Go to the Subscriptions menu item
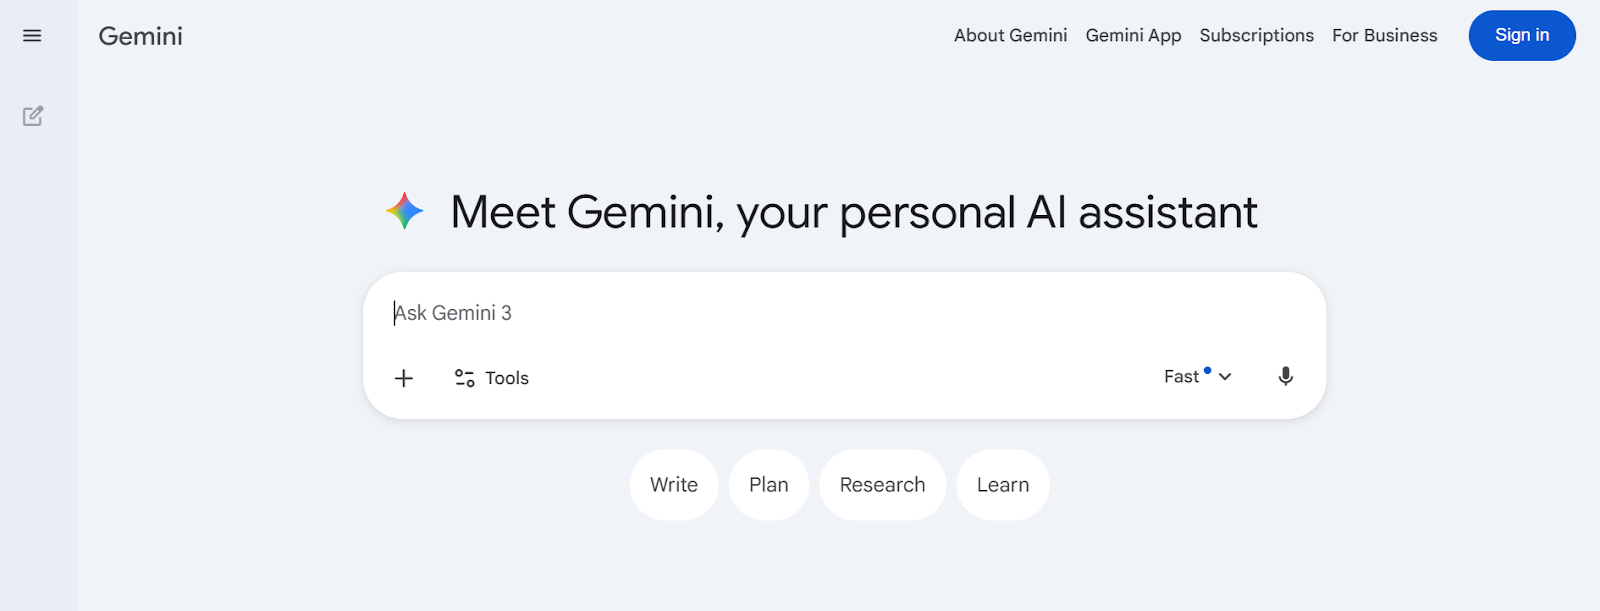The height and width of the screenshot is (611, 1600). [1255, 35]
